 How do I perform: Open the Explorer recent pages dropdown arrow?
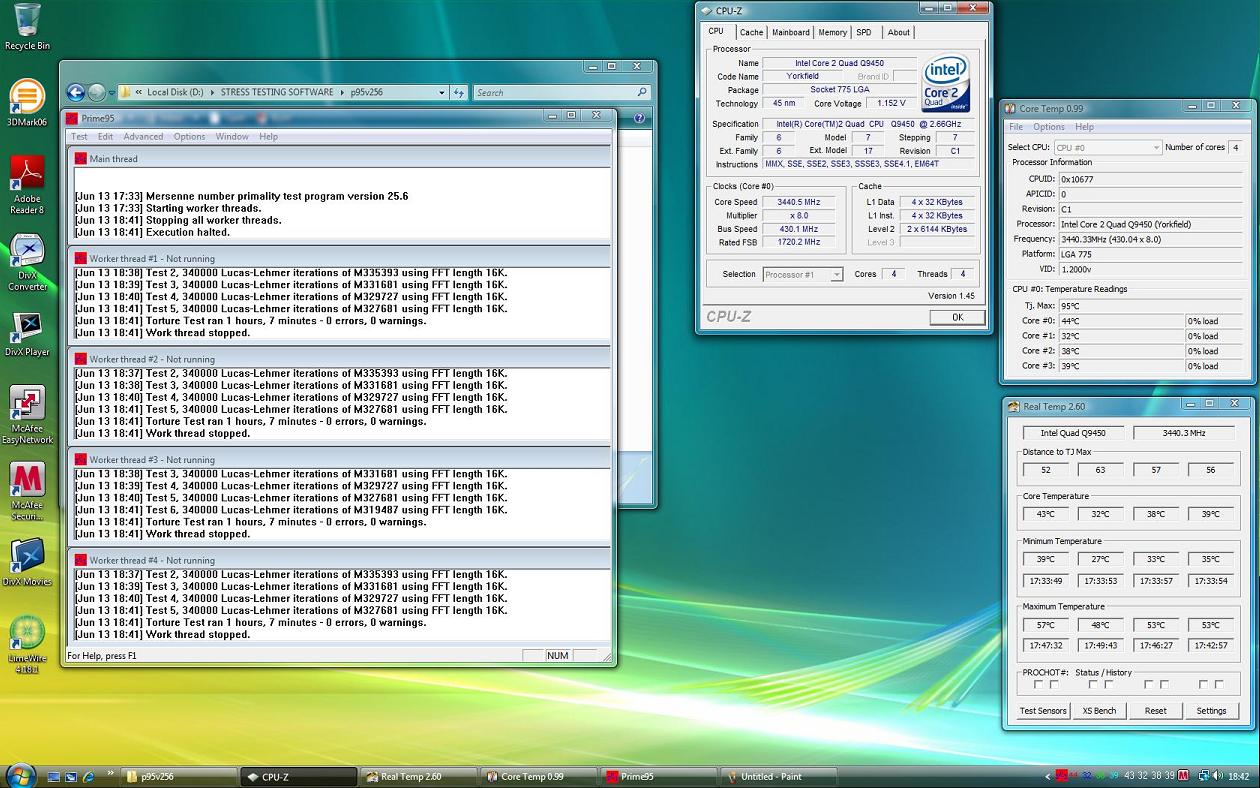point(111,92)
